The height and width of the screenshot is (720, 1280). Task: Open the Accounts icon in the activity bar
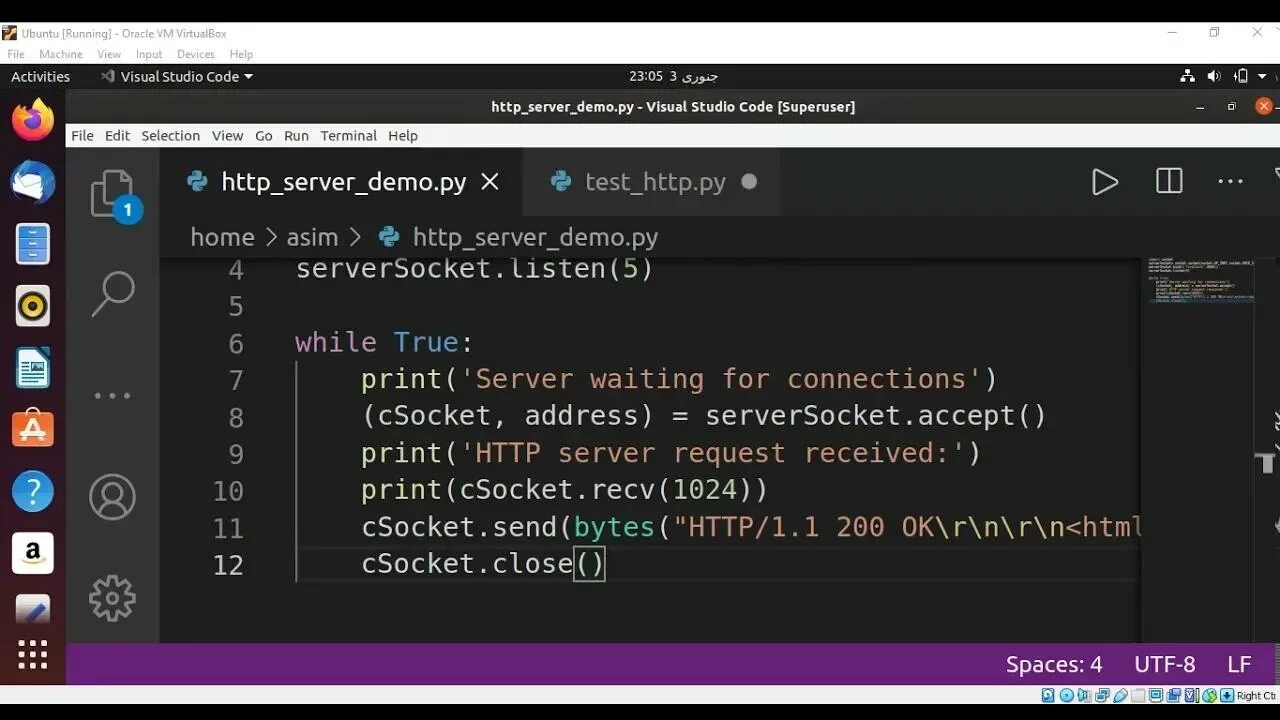pyautogui.click(x=112, y=496)
